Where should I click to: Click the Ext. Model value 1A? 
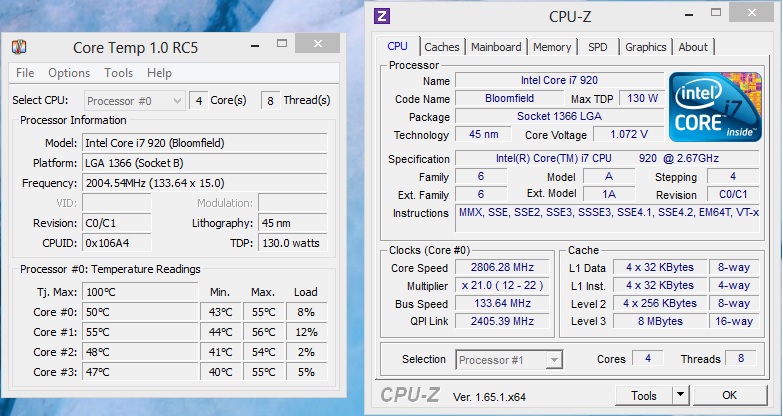pyautogui.click(x=609, y=194)
